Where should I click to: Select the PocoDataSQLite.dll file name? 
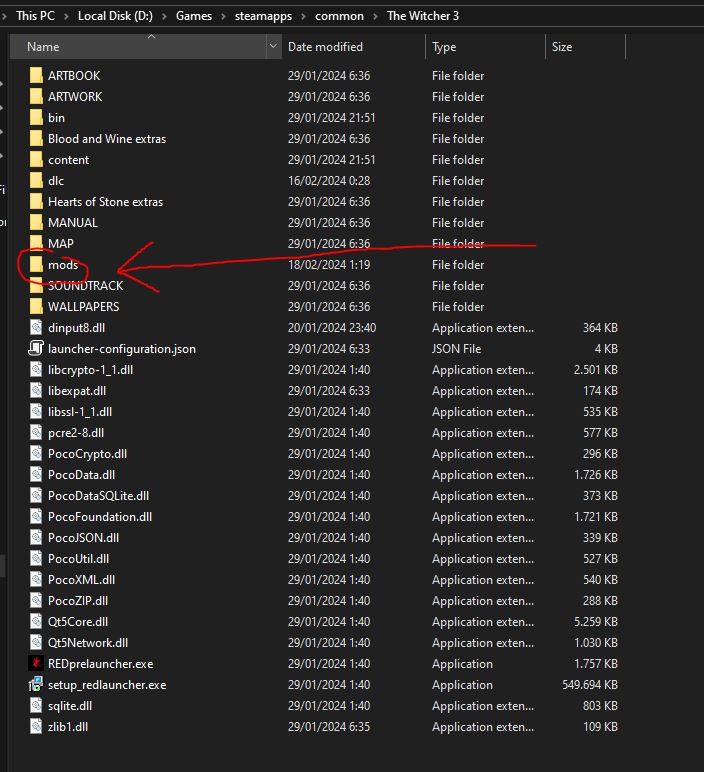point(98,496)
